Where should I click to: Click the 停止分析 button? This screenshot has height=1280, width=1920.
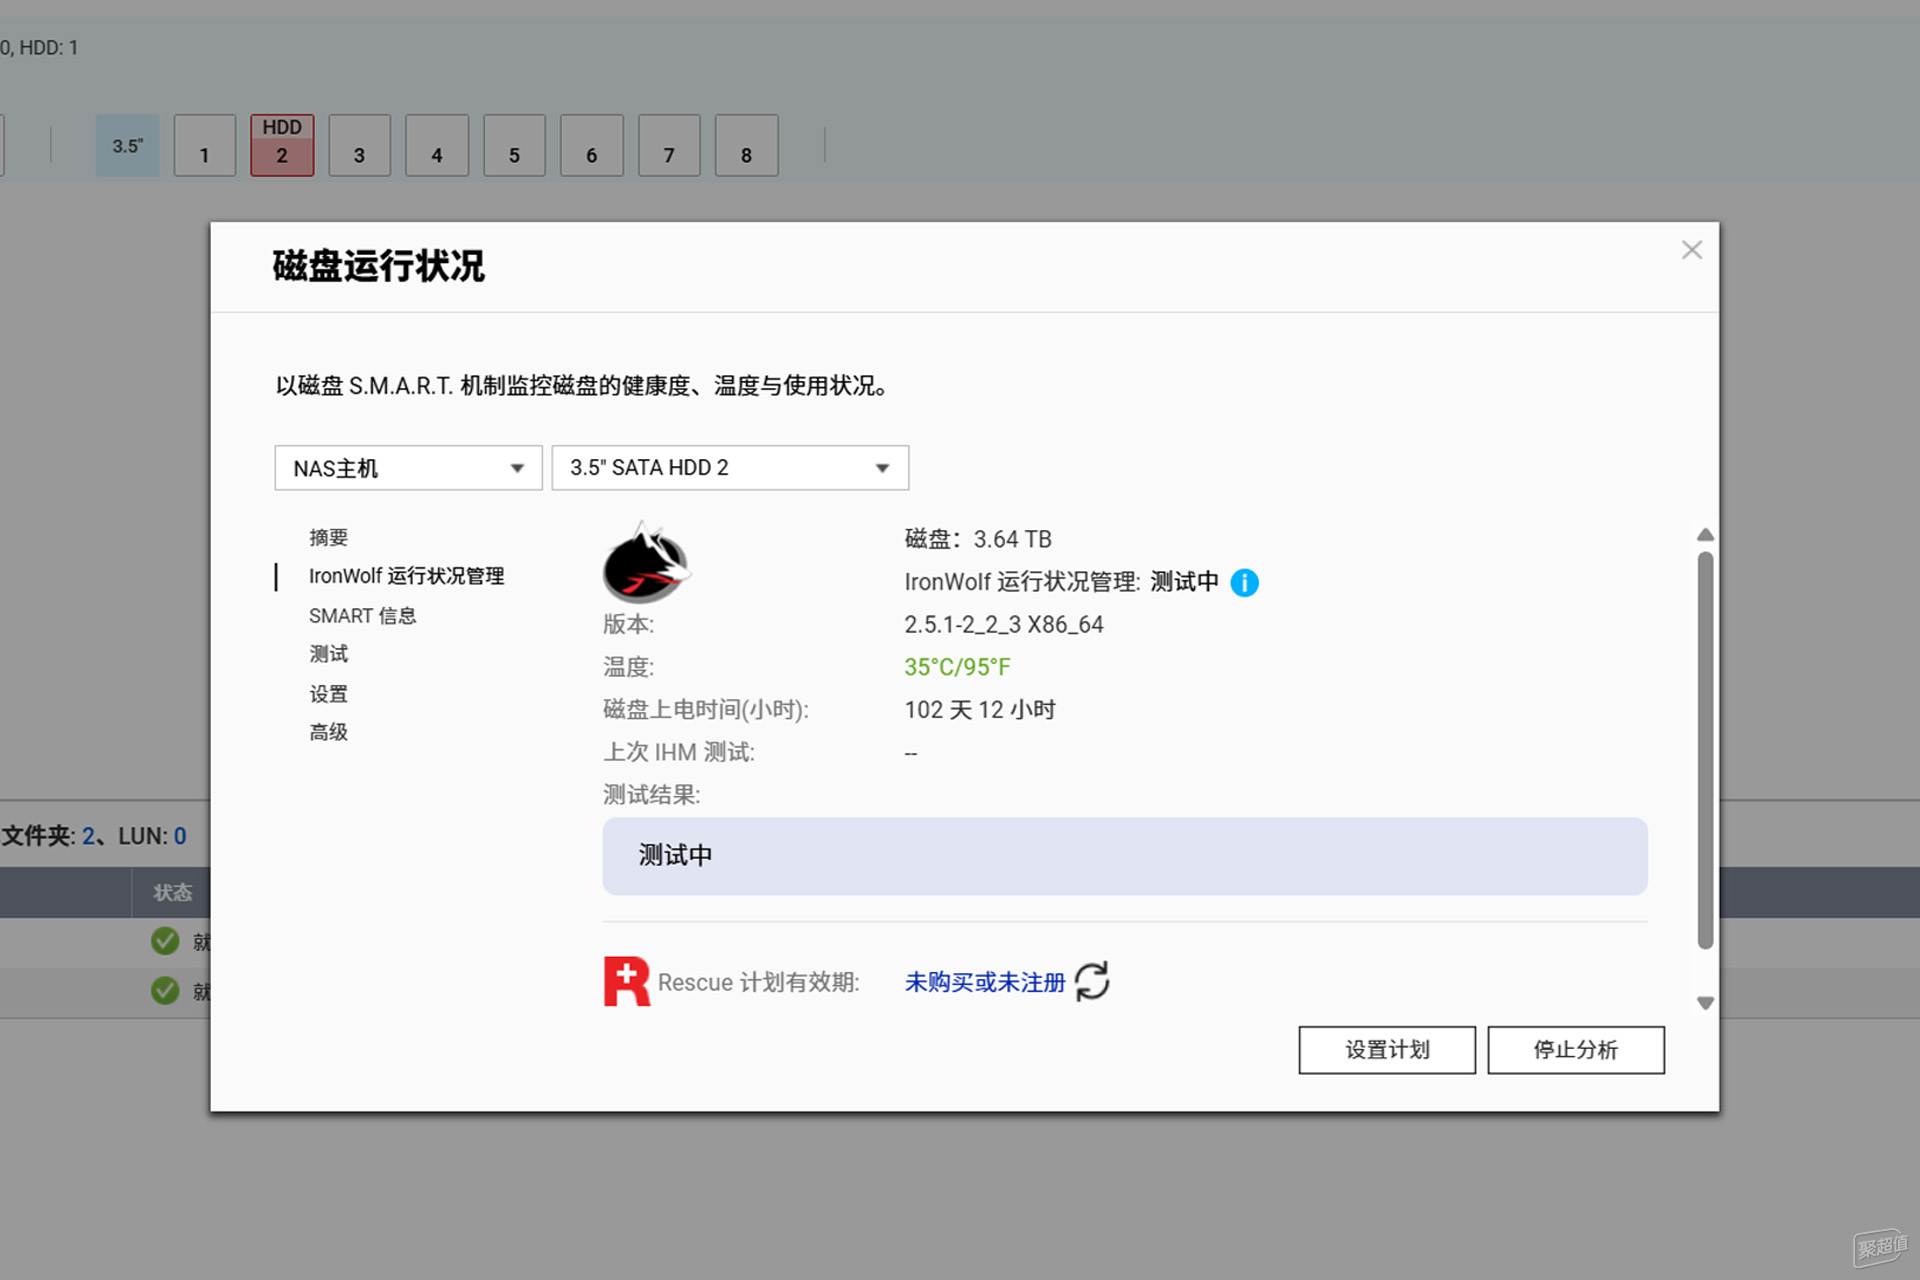[1575, 1050]
